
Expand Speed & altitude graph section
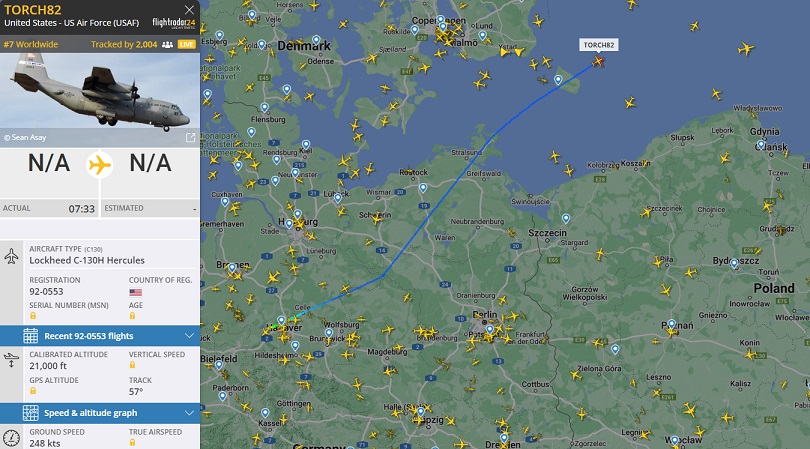coord(100,413)
